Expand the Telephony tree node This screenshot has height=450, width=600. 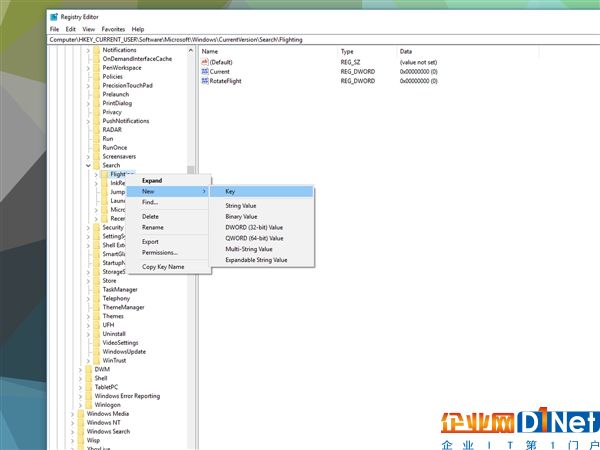click(x=88, y=298)
